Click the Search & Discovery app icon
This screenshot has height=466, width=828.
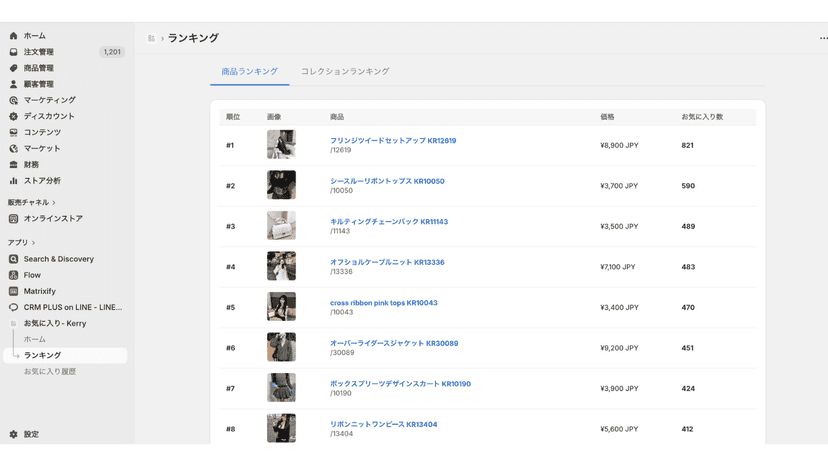(14, 259)
